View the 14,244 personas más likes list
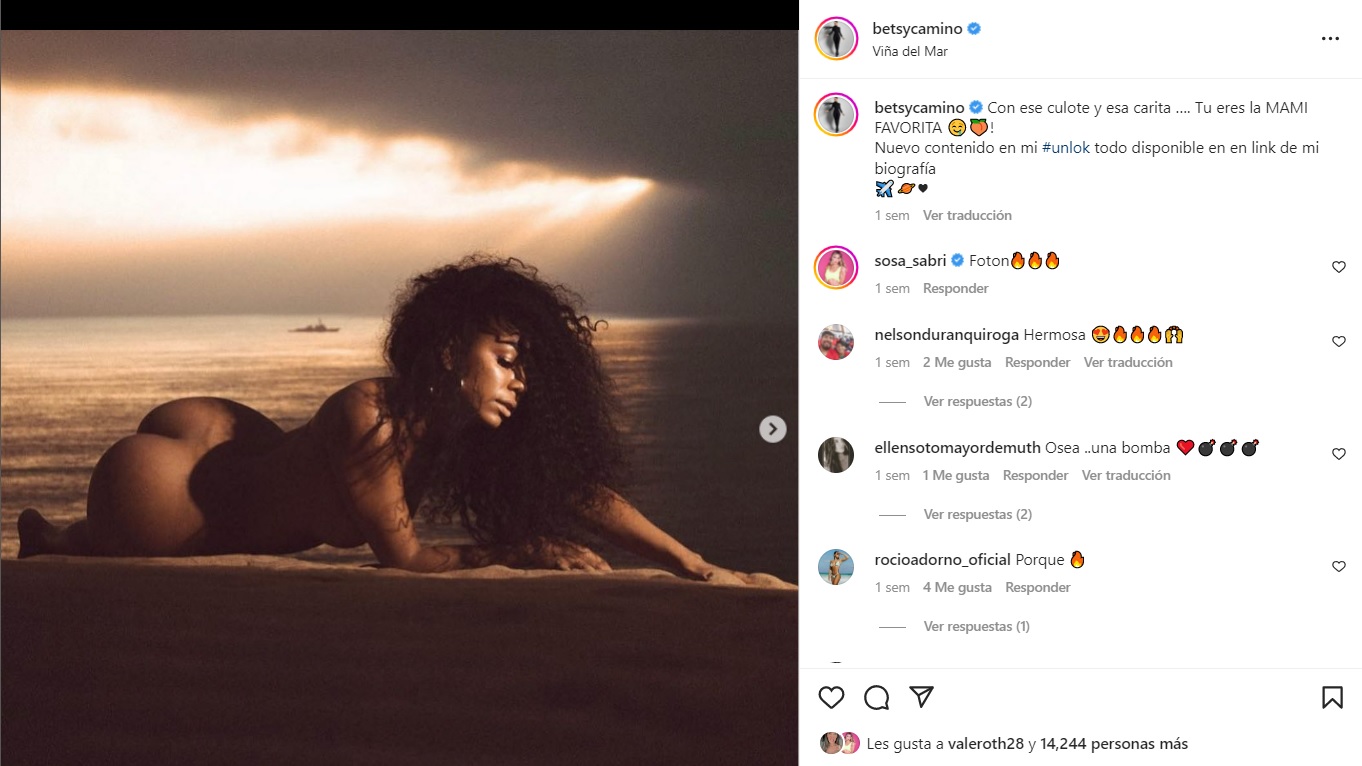1362x766 pixels. pos(1114,744)
